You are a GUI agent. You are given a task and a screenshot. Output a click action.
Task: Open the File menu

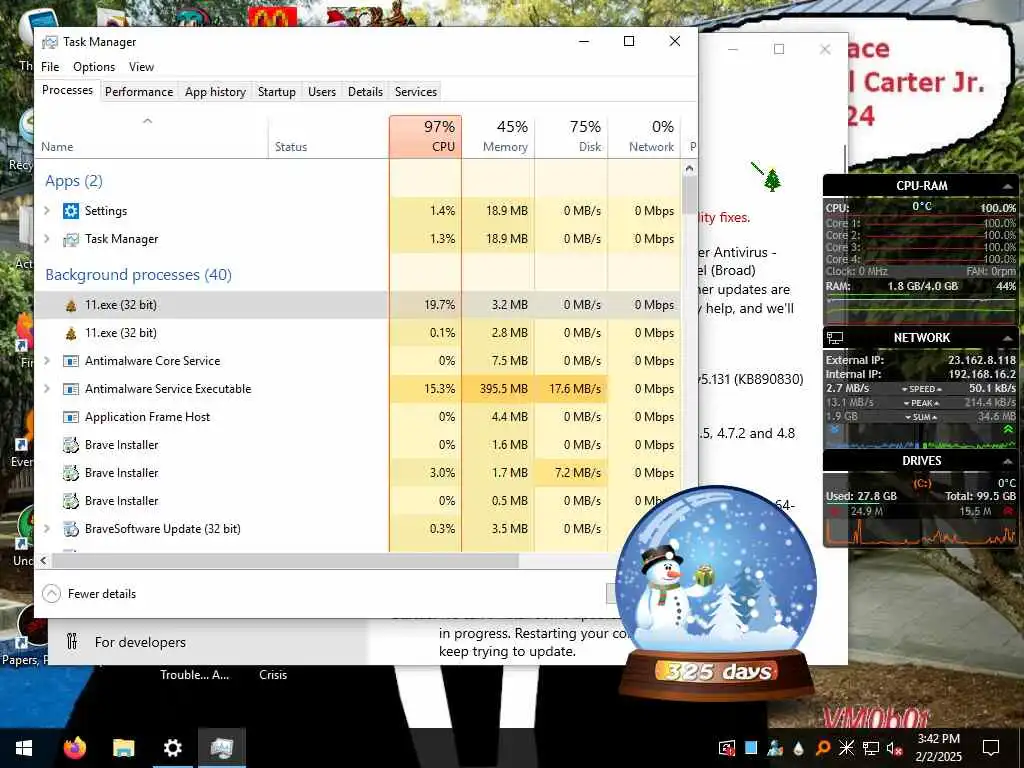50,67
